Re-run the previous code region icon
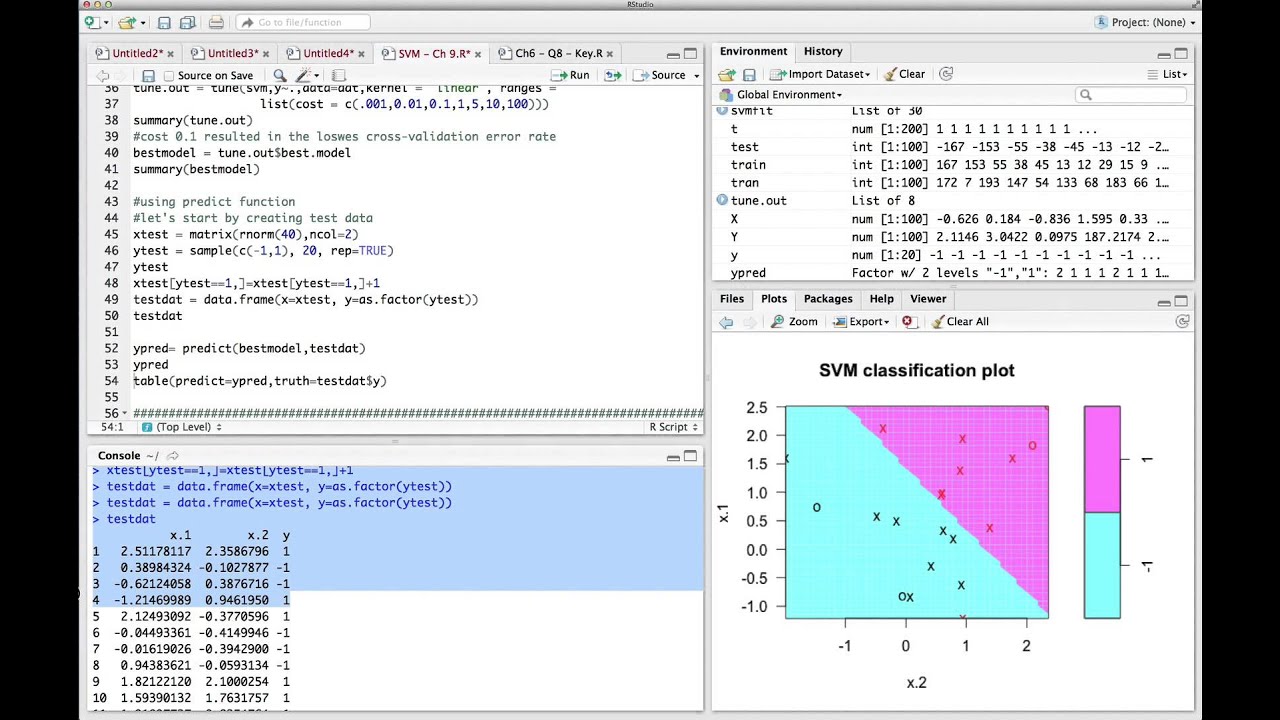The image size is (1280, 720). 613,75
